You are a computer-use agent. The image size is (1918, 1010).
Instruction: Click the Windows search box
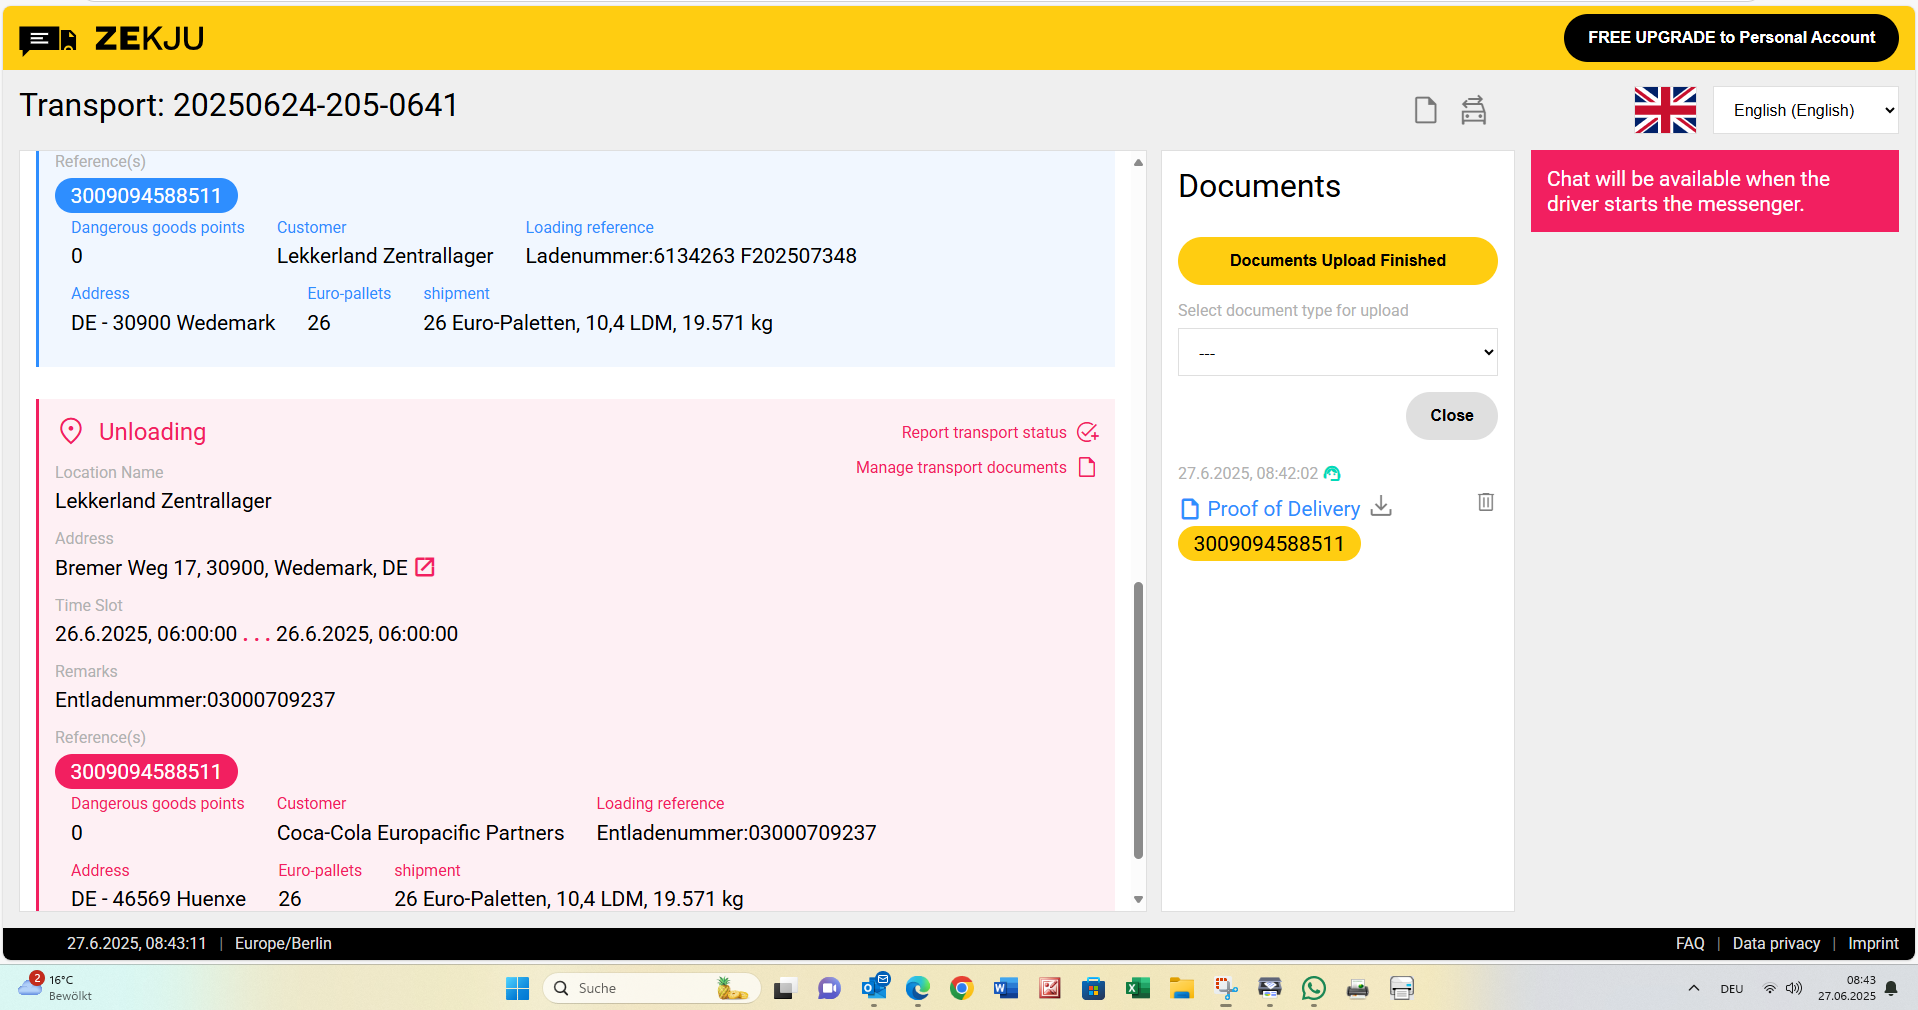point(651,988)
